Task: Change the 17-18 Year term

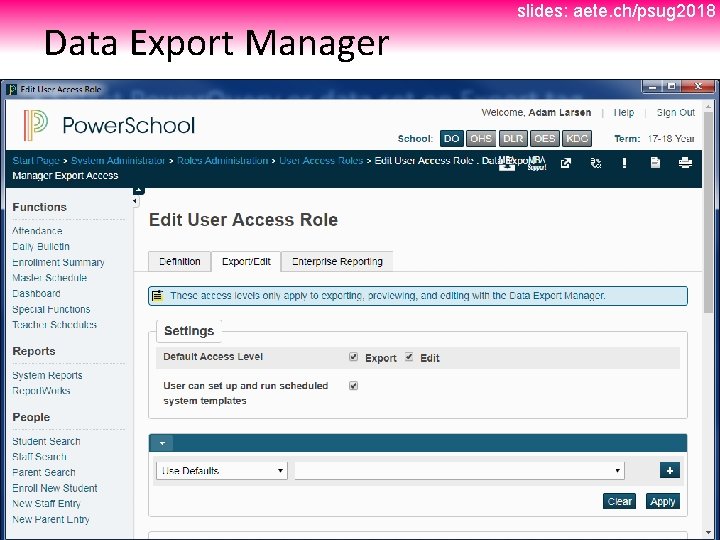Action: 671,138
